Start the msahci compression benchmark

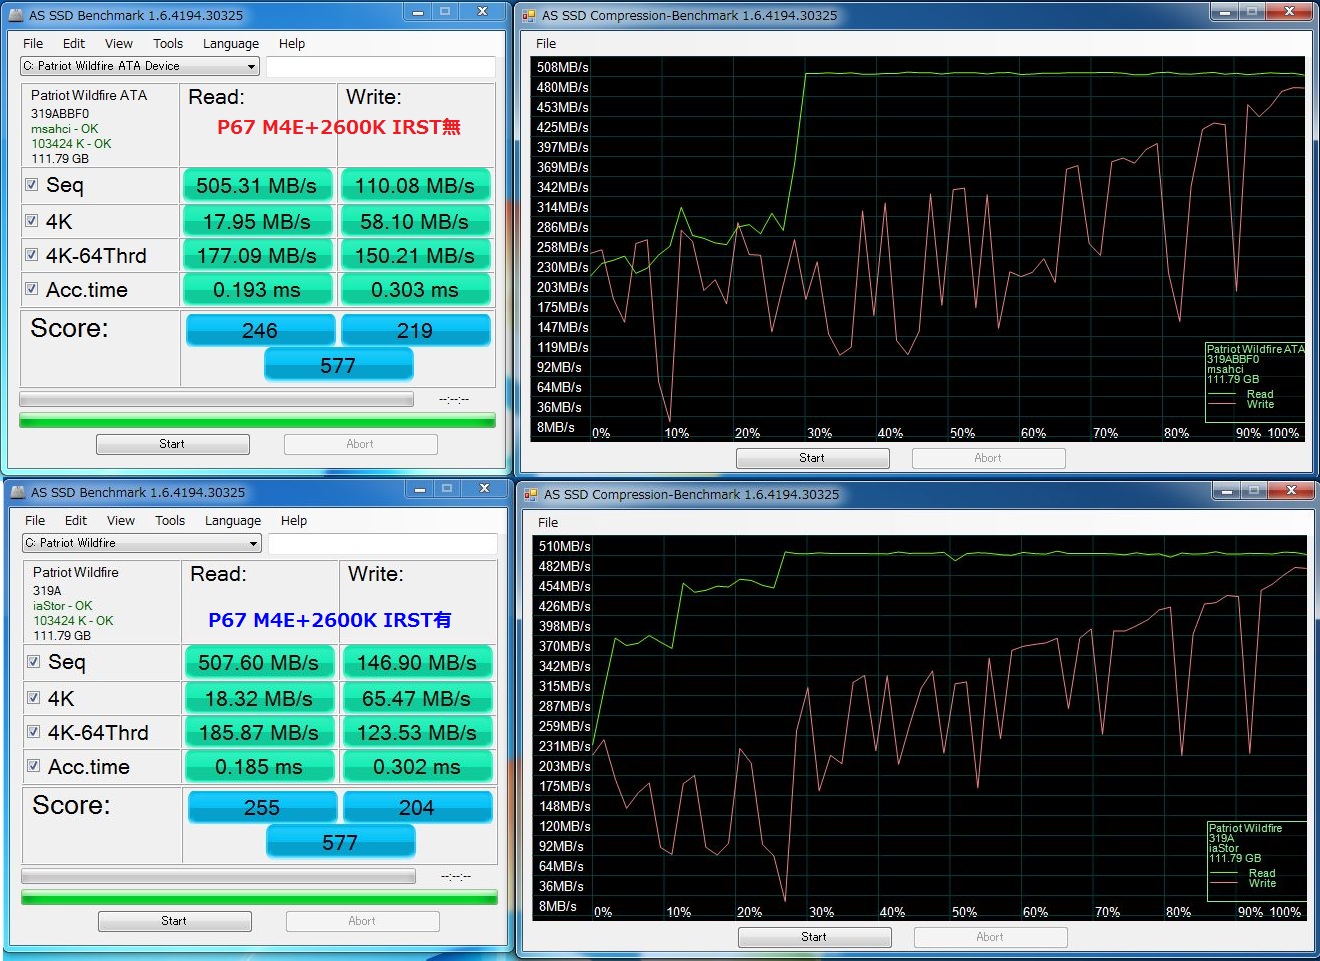pyautogui.click(x=812, y=458)
